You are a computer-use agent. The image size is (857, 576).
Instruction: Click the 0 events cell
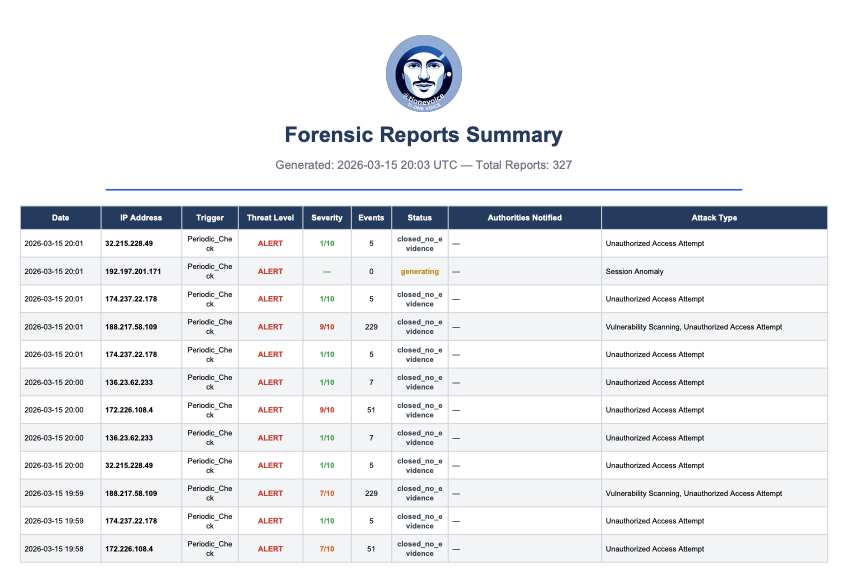click(371, 271)
